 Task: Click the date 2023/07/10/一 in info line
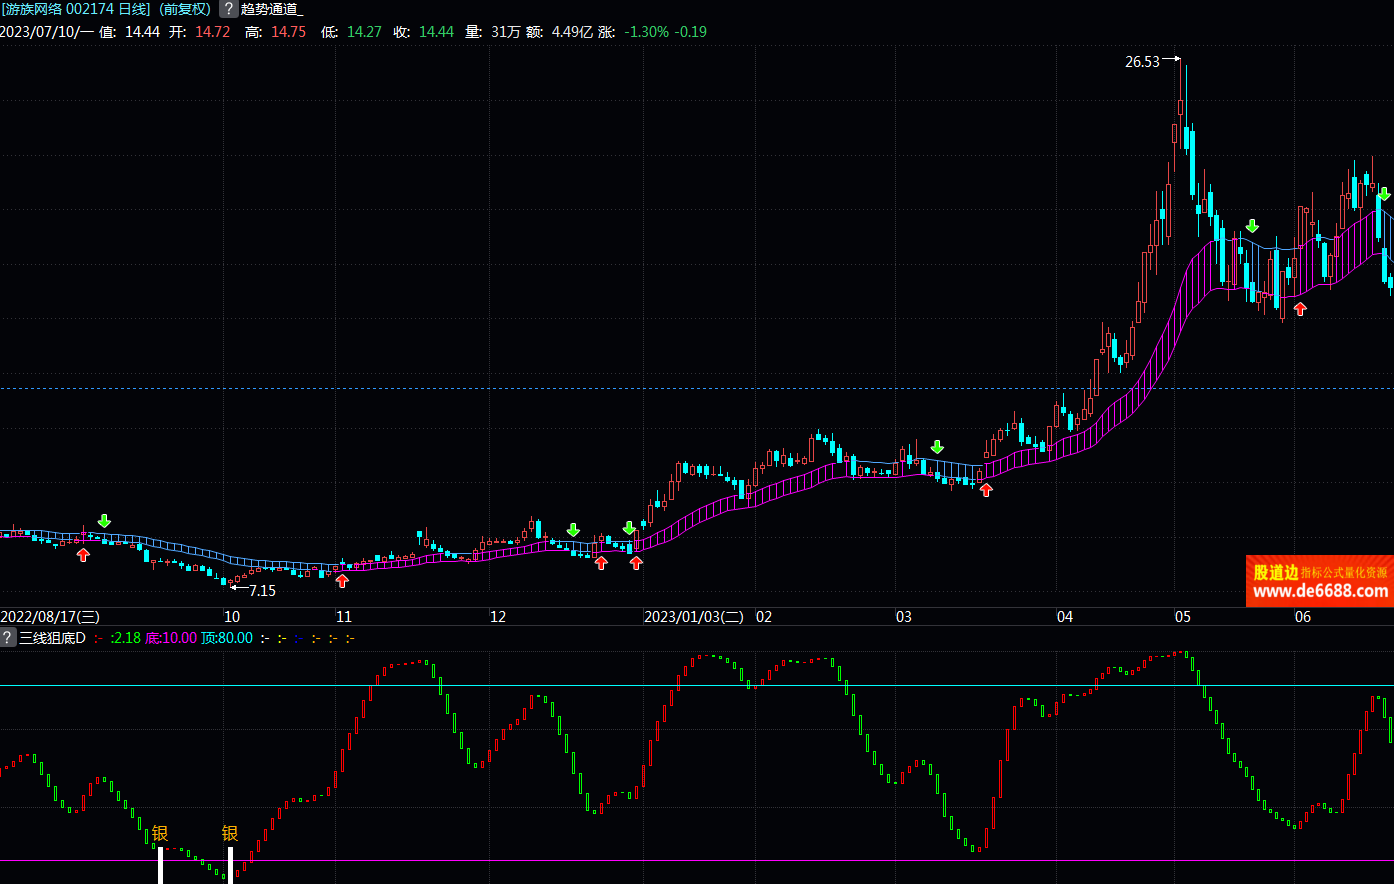pyautogui.click(x=47, y=32)
